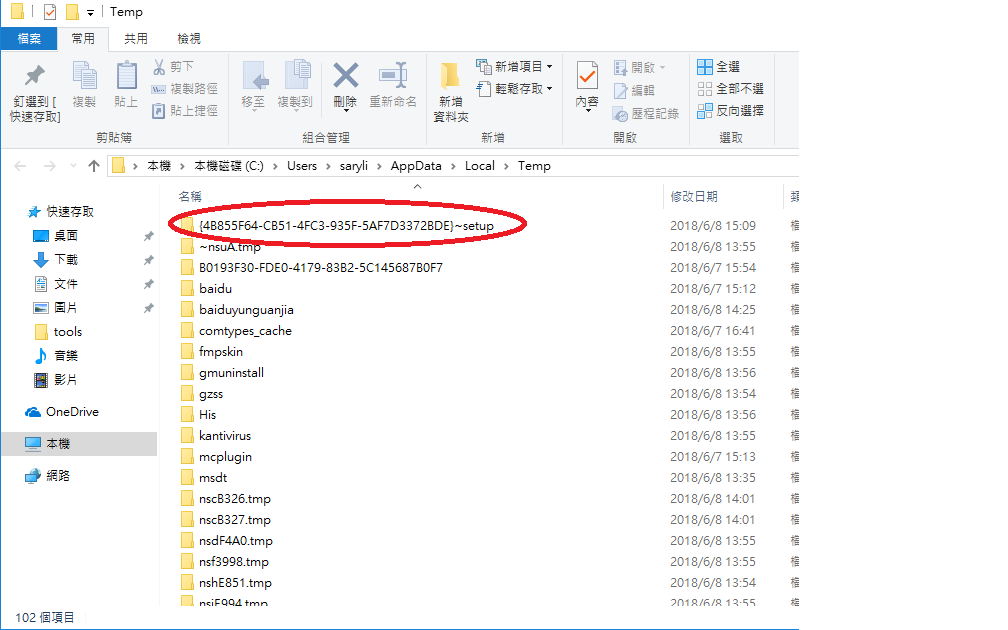The image size is (1008, 630).
Task: Switch to Share (共用) tab
Action: pos(136,39)
